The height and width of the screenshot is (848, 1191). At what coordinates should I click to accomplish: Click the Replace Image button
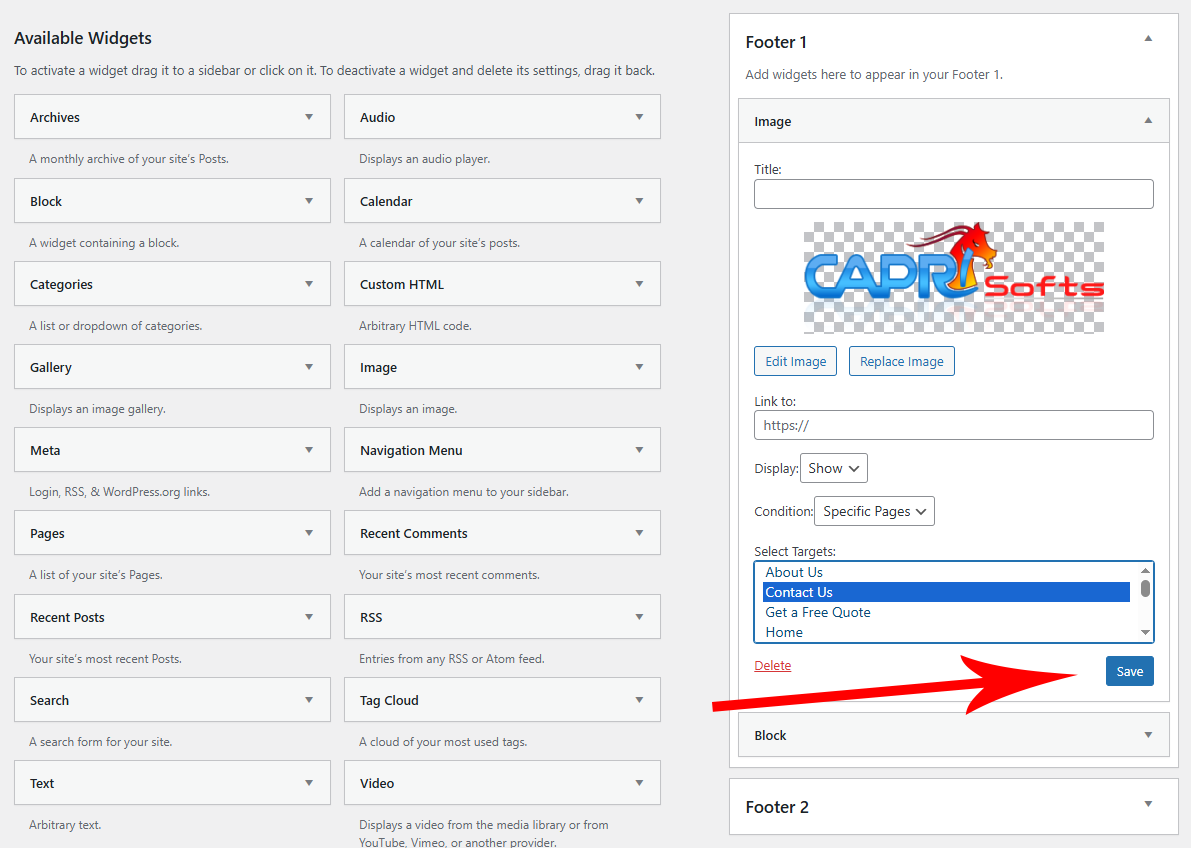902,361
